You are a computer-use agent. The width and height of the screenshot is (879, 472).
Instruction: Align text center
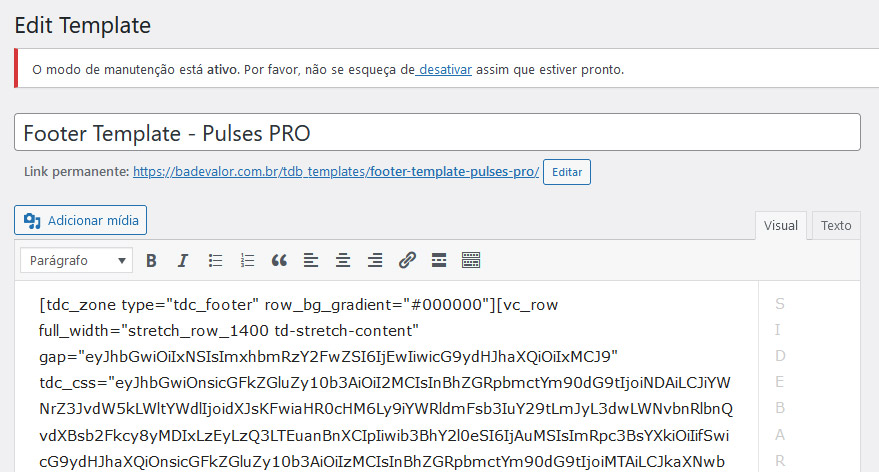click(x=343, y=261)
